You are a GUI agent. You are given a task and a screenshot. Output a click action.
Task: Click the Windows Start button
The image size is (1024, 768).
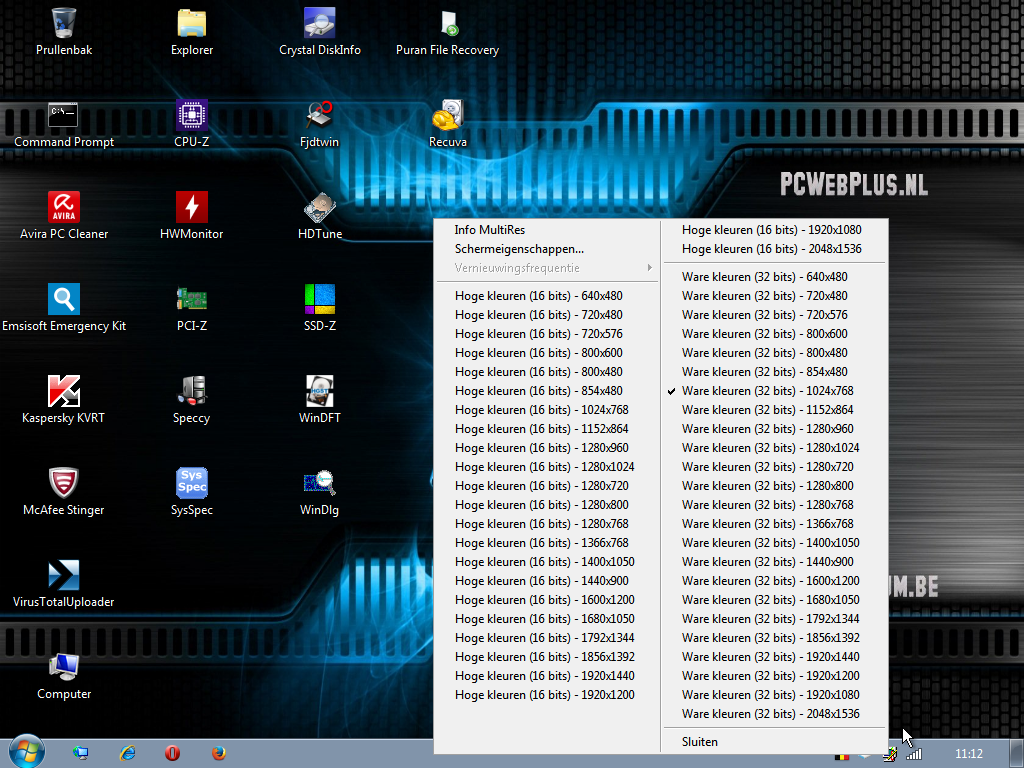click(x=26, y=752)
